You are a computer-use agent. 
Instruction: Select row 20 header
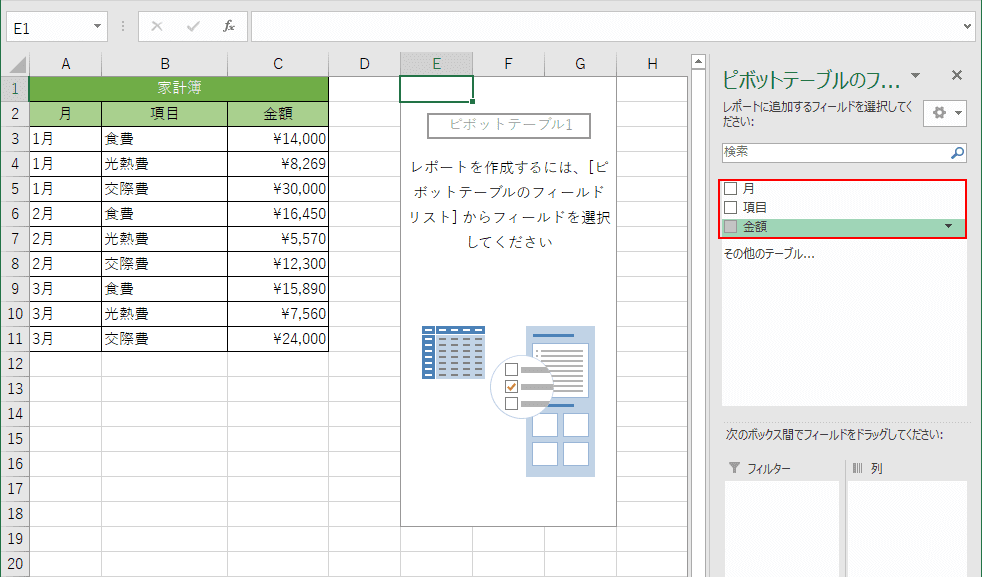click(x=15, y=564)
